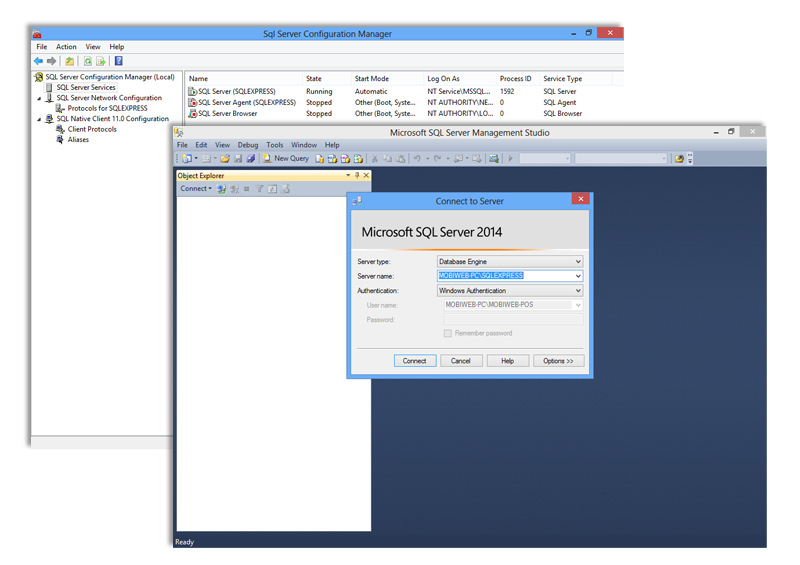
Task: Open the disabled User name dropdown arrow
Action: click(578, 305)
